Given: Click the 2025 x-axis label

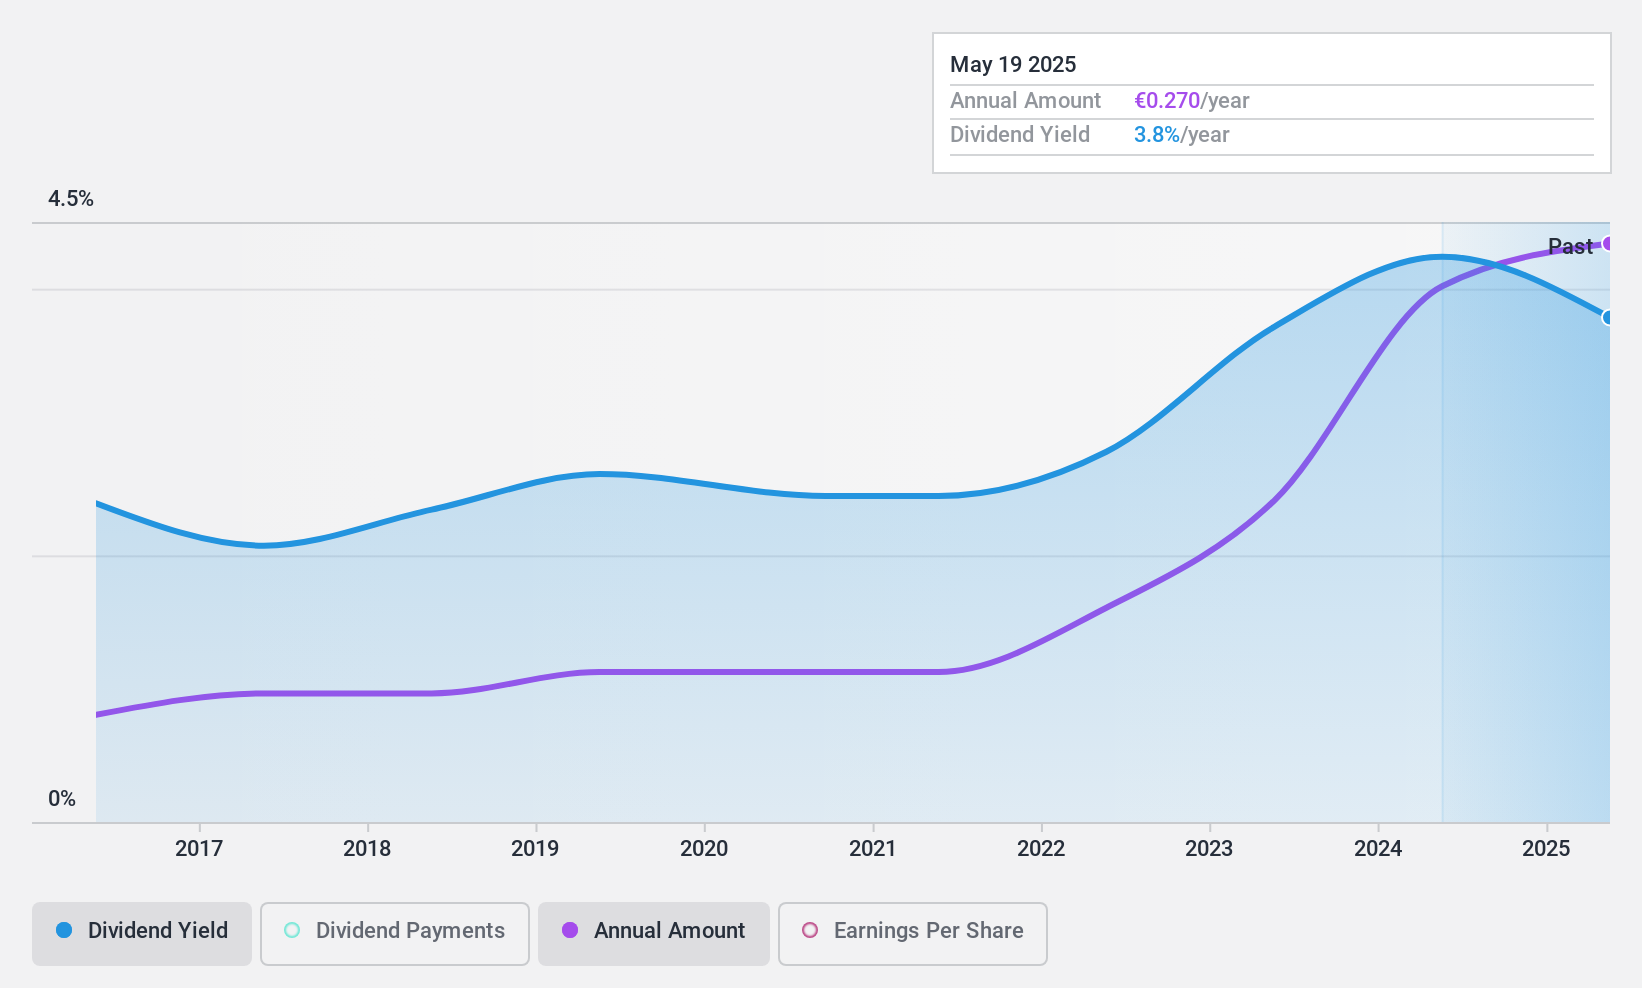Looking at the screenshot, I should click(x=1546, y=849).
